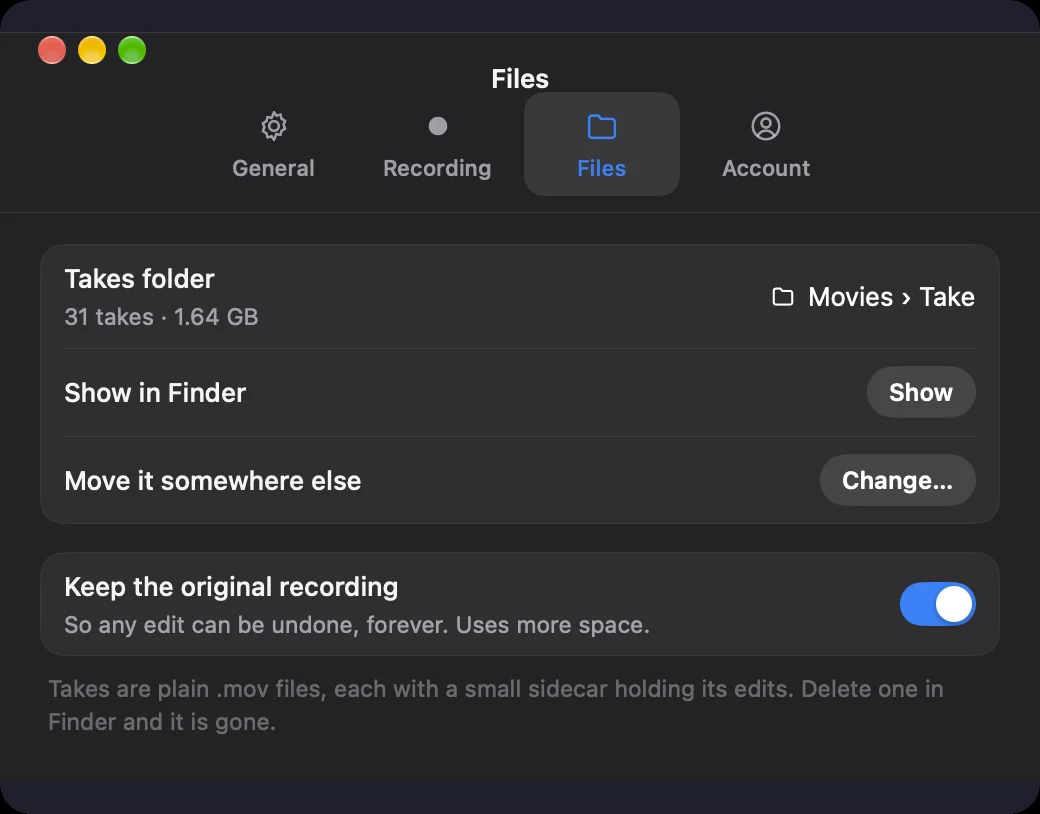
Task: Click the 'Movies' path segment
Action: 850,297
